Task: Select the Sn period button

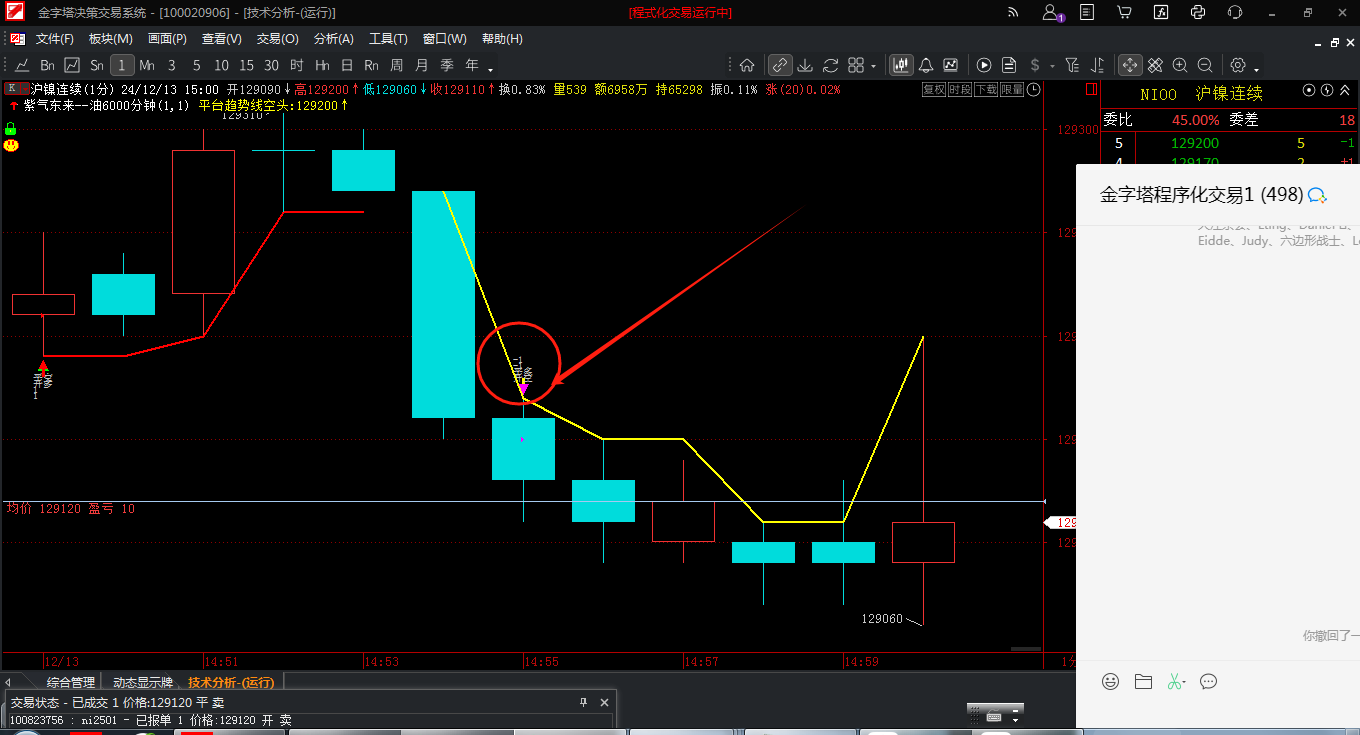Action: coord(97,65)
